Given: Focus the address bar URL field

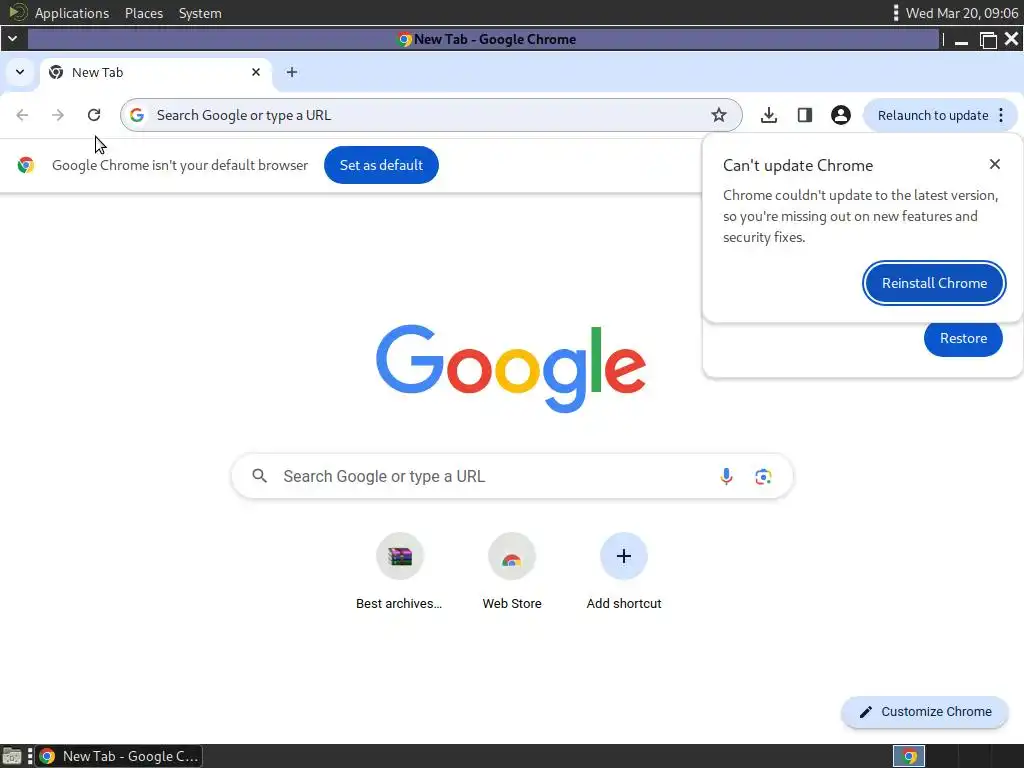Looking at the screenshot, I should pos(431,116).
